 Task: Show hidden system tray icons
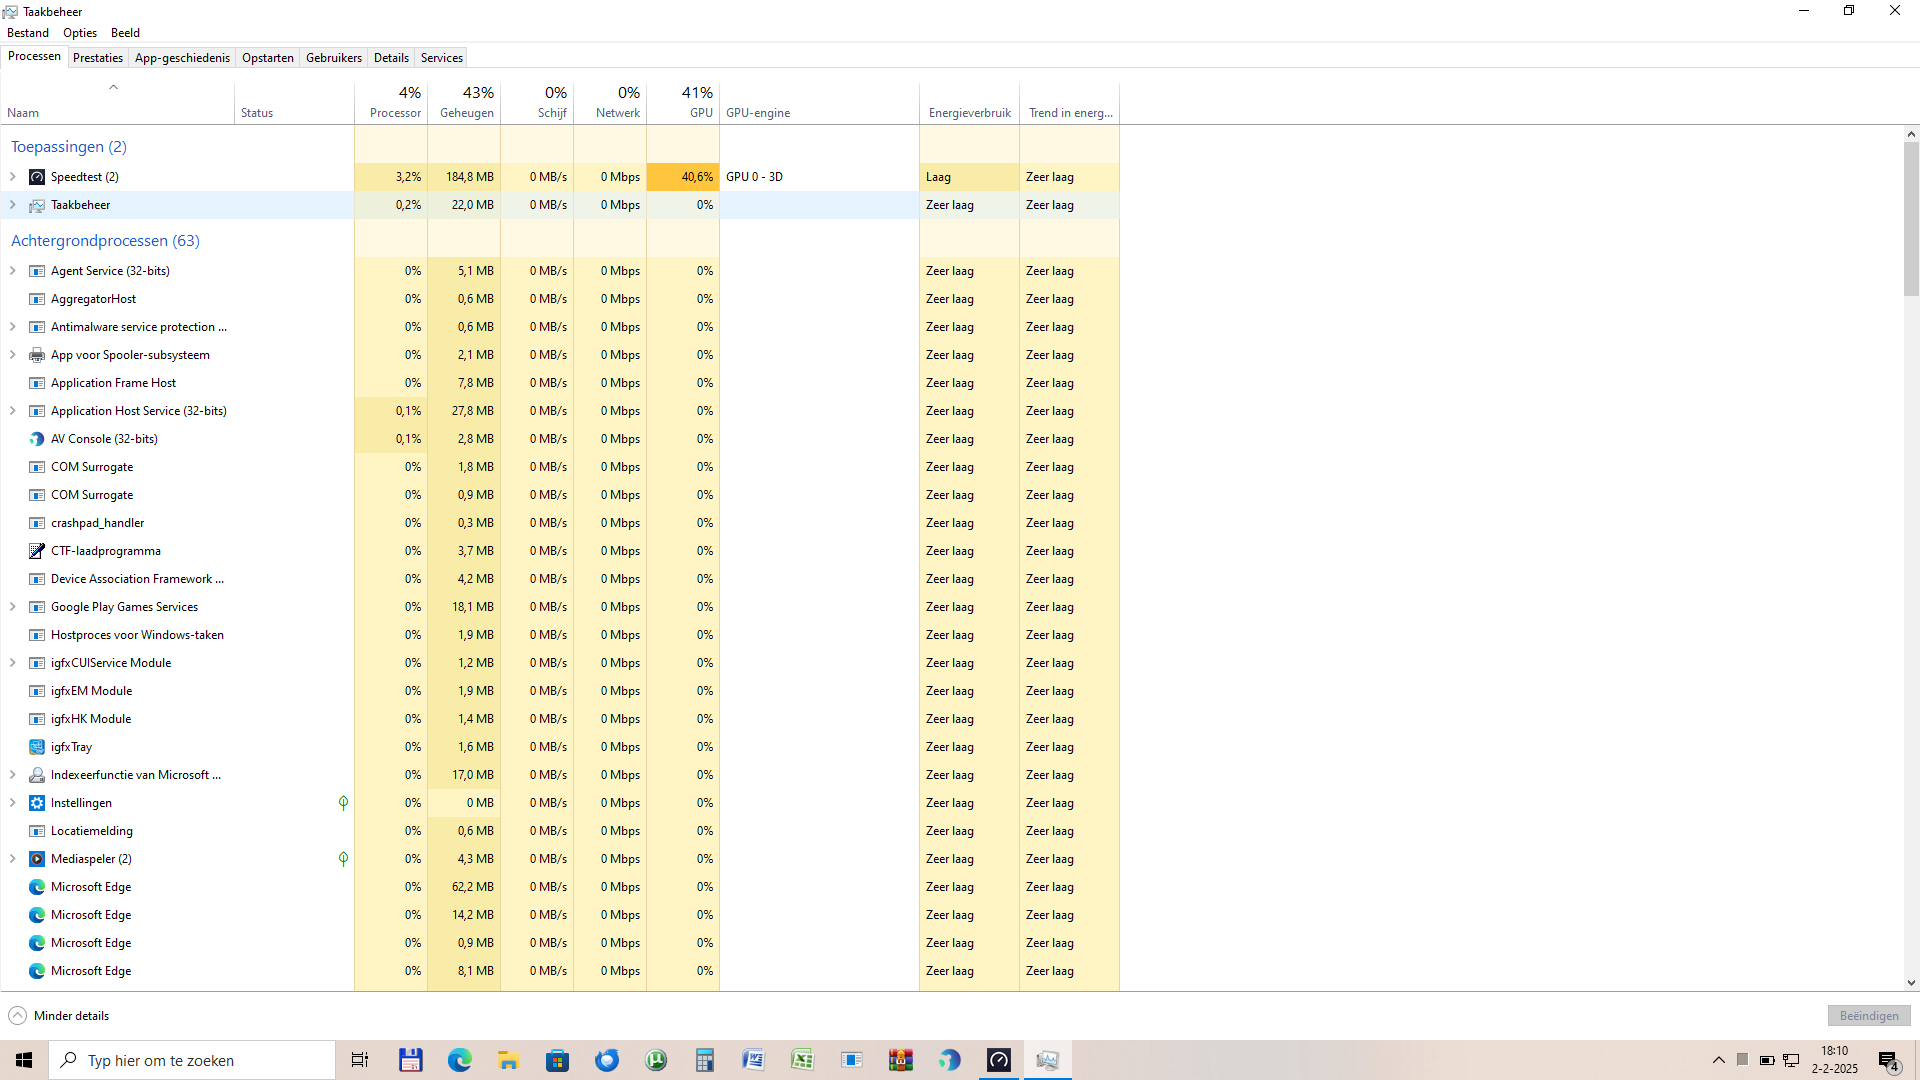[1718, 1060]
